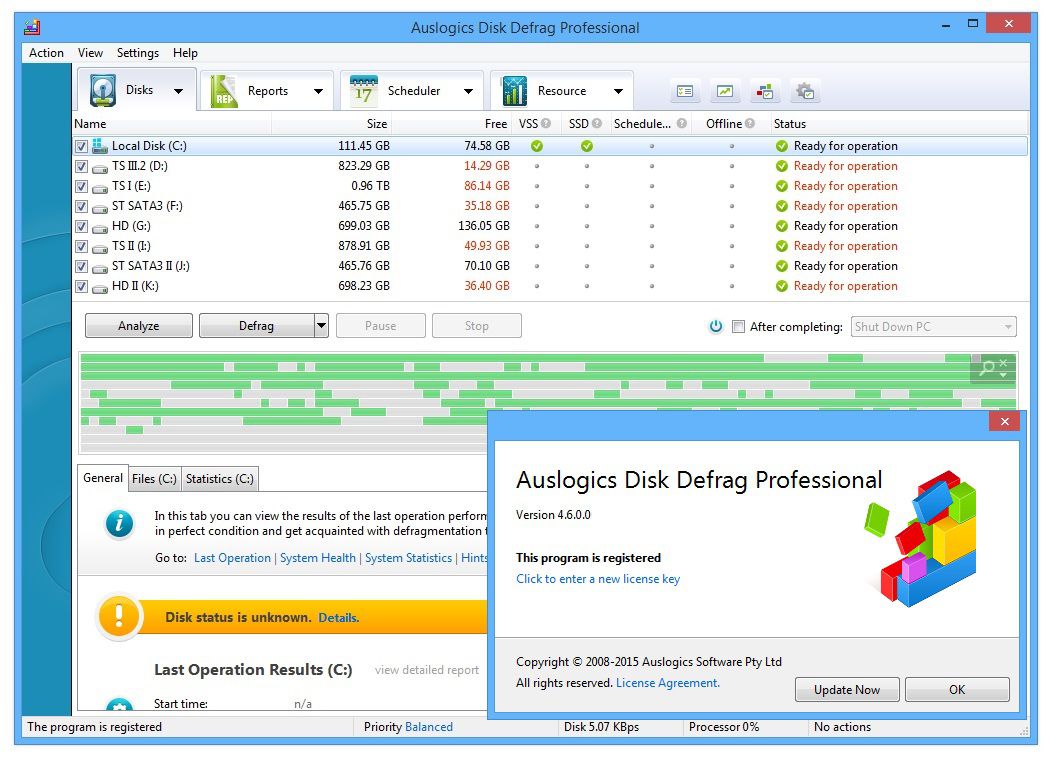Click the checklist view toolbar icon
This screenshot has height=761, width=1051.
(684, 91)
